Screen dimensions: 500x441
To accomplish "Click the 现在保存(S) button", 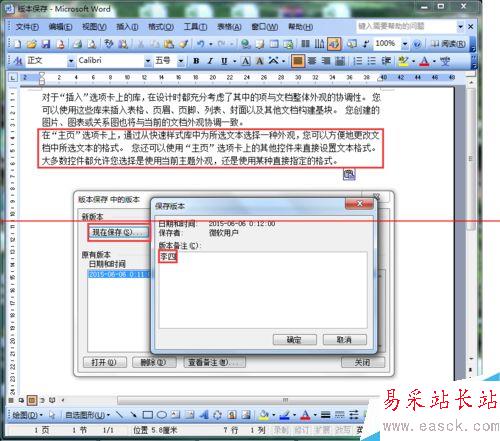I will click(x=119, y=232).
